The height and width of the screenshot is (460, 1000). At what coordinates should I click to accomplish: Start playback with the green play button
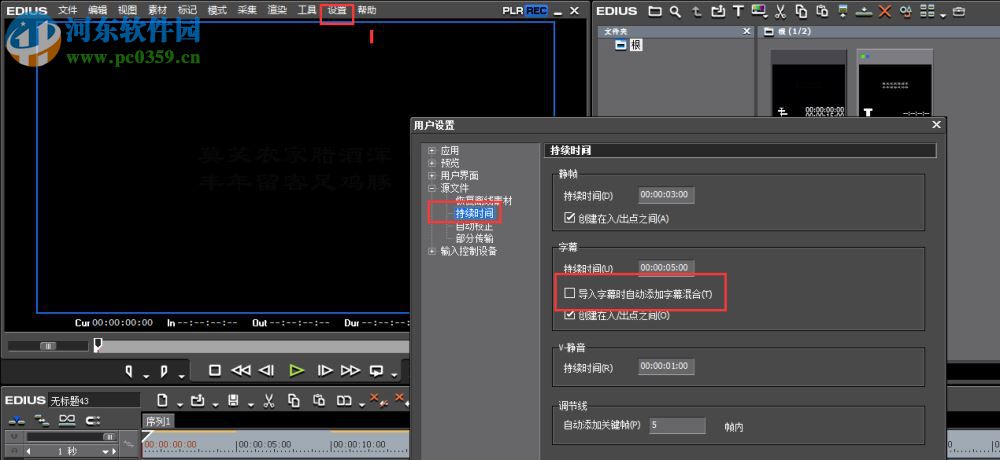(x=296, y=371)
